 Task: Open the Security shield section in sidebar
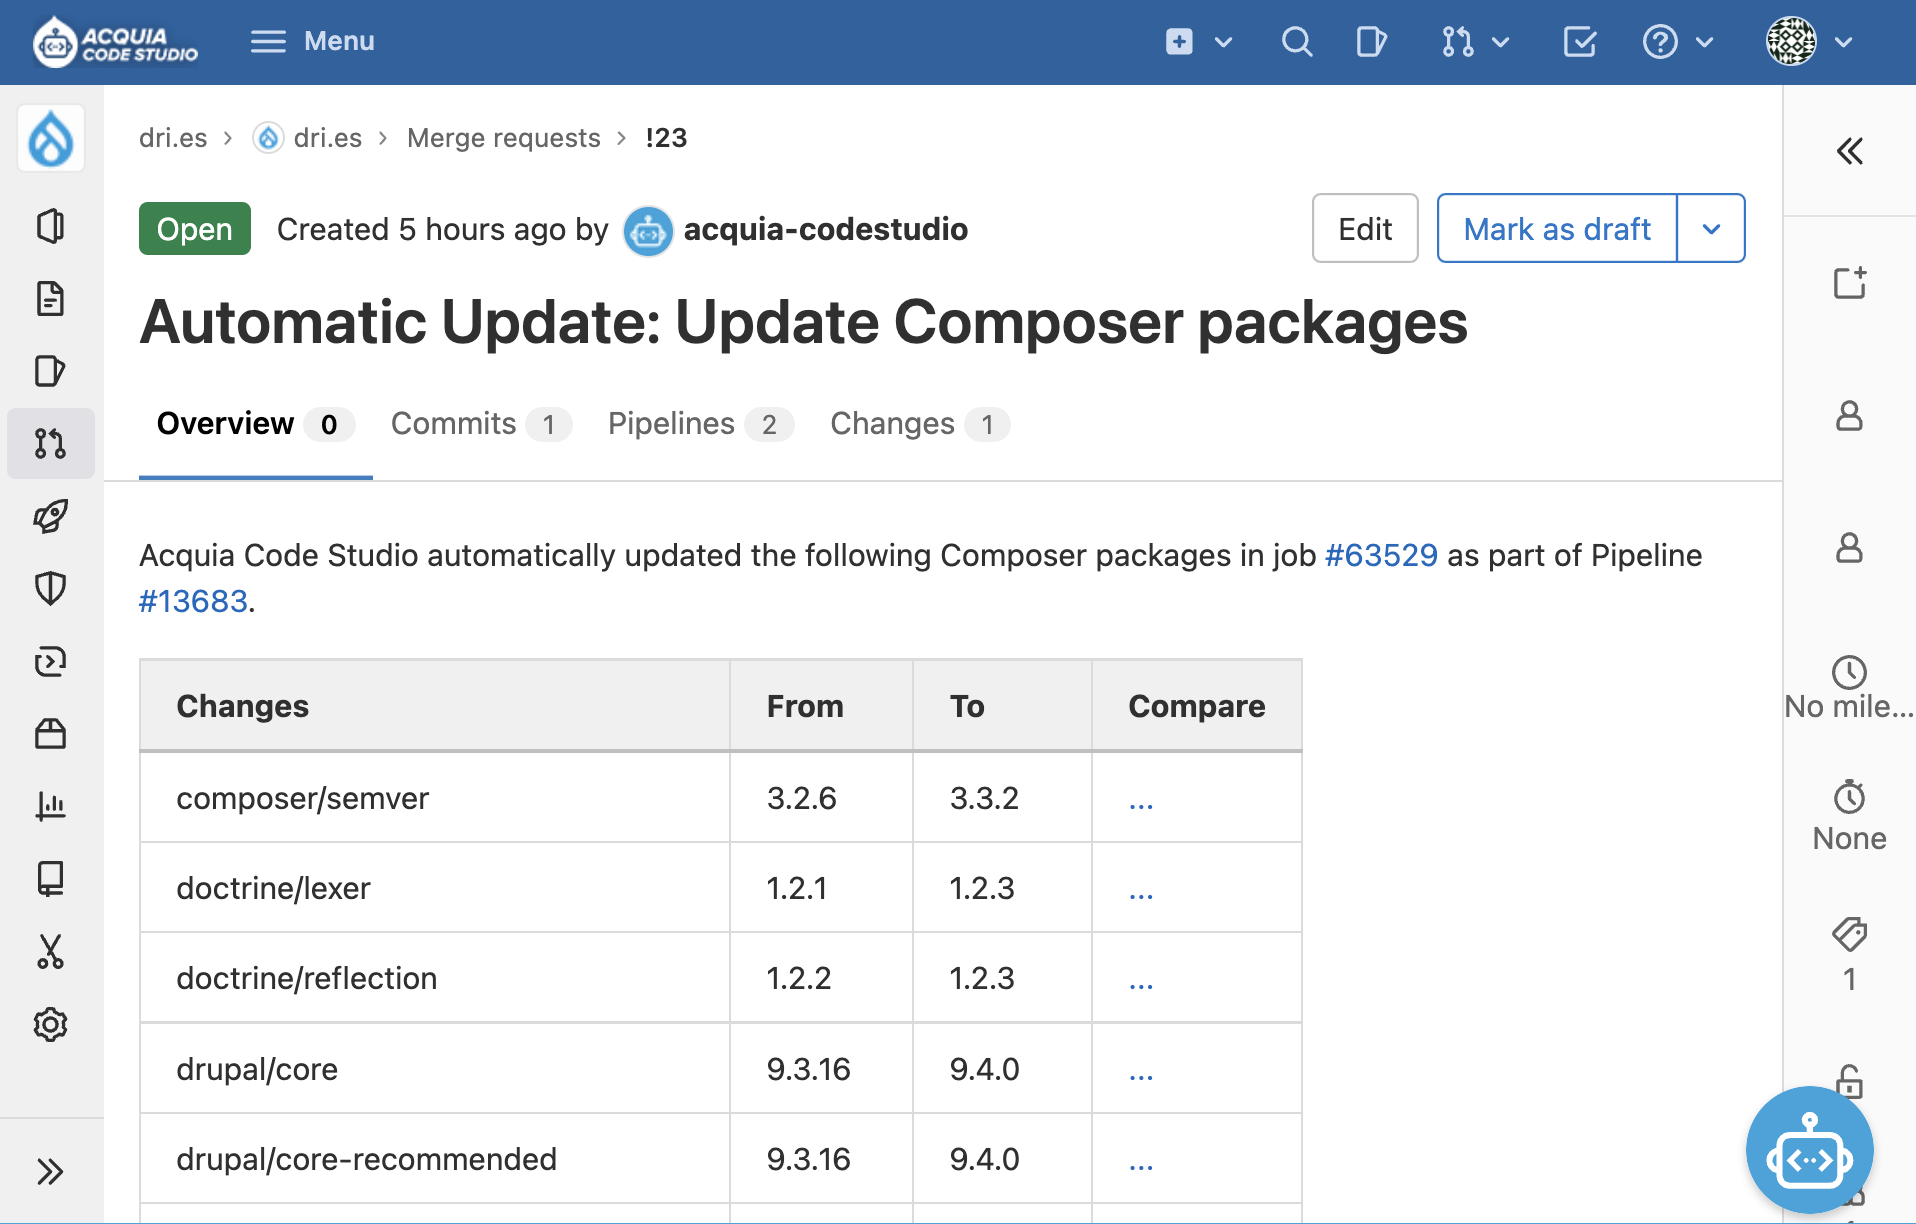(x=50, y=588)
